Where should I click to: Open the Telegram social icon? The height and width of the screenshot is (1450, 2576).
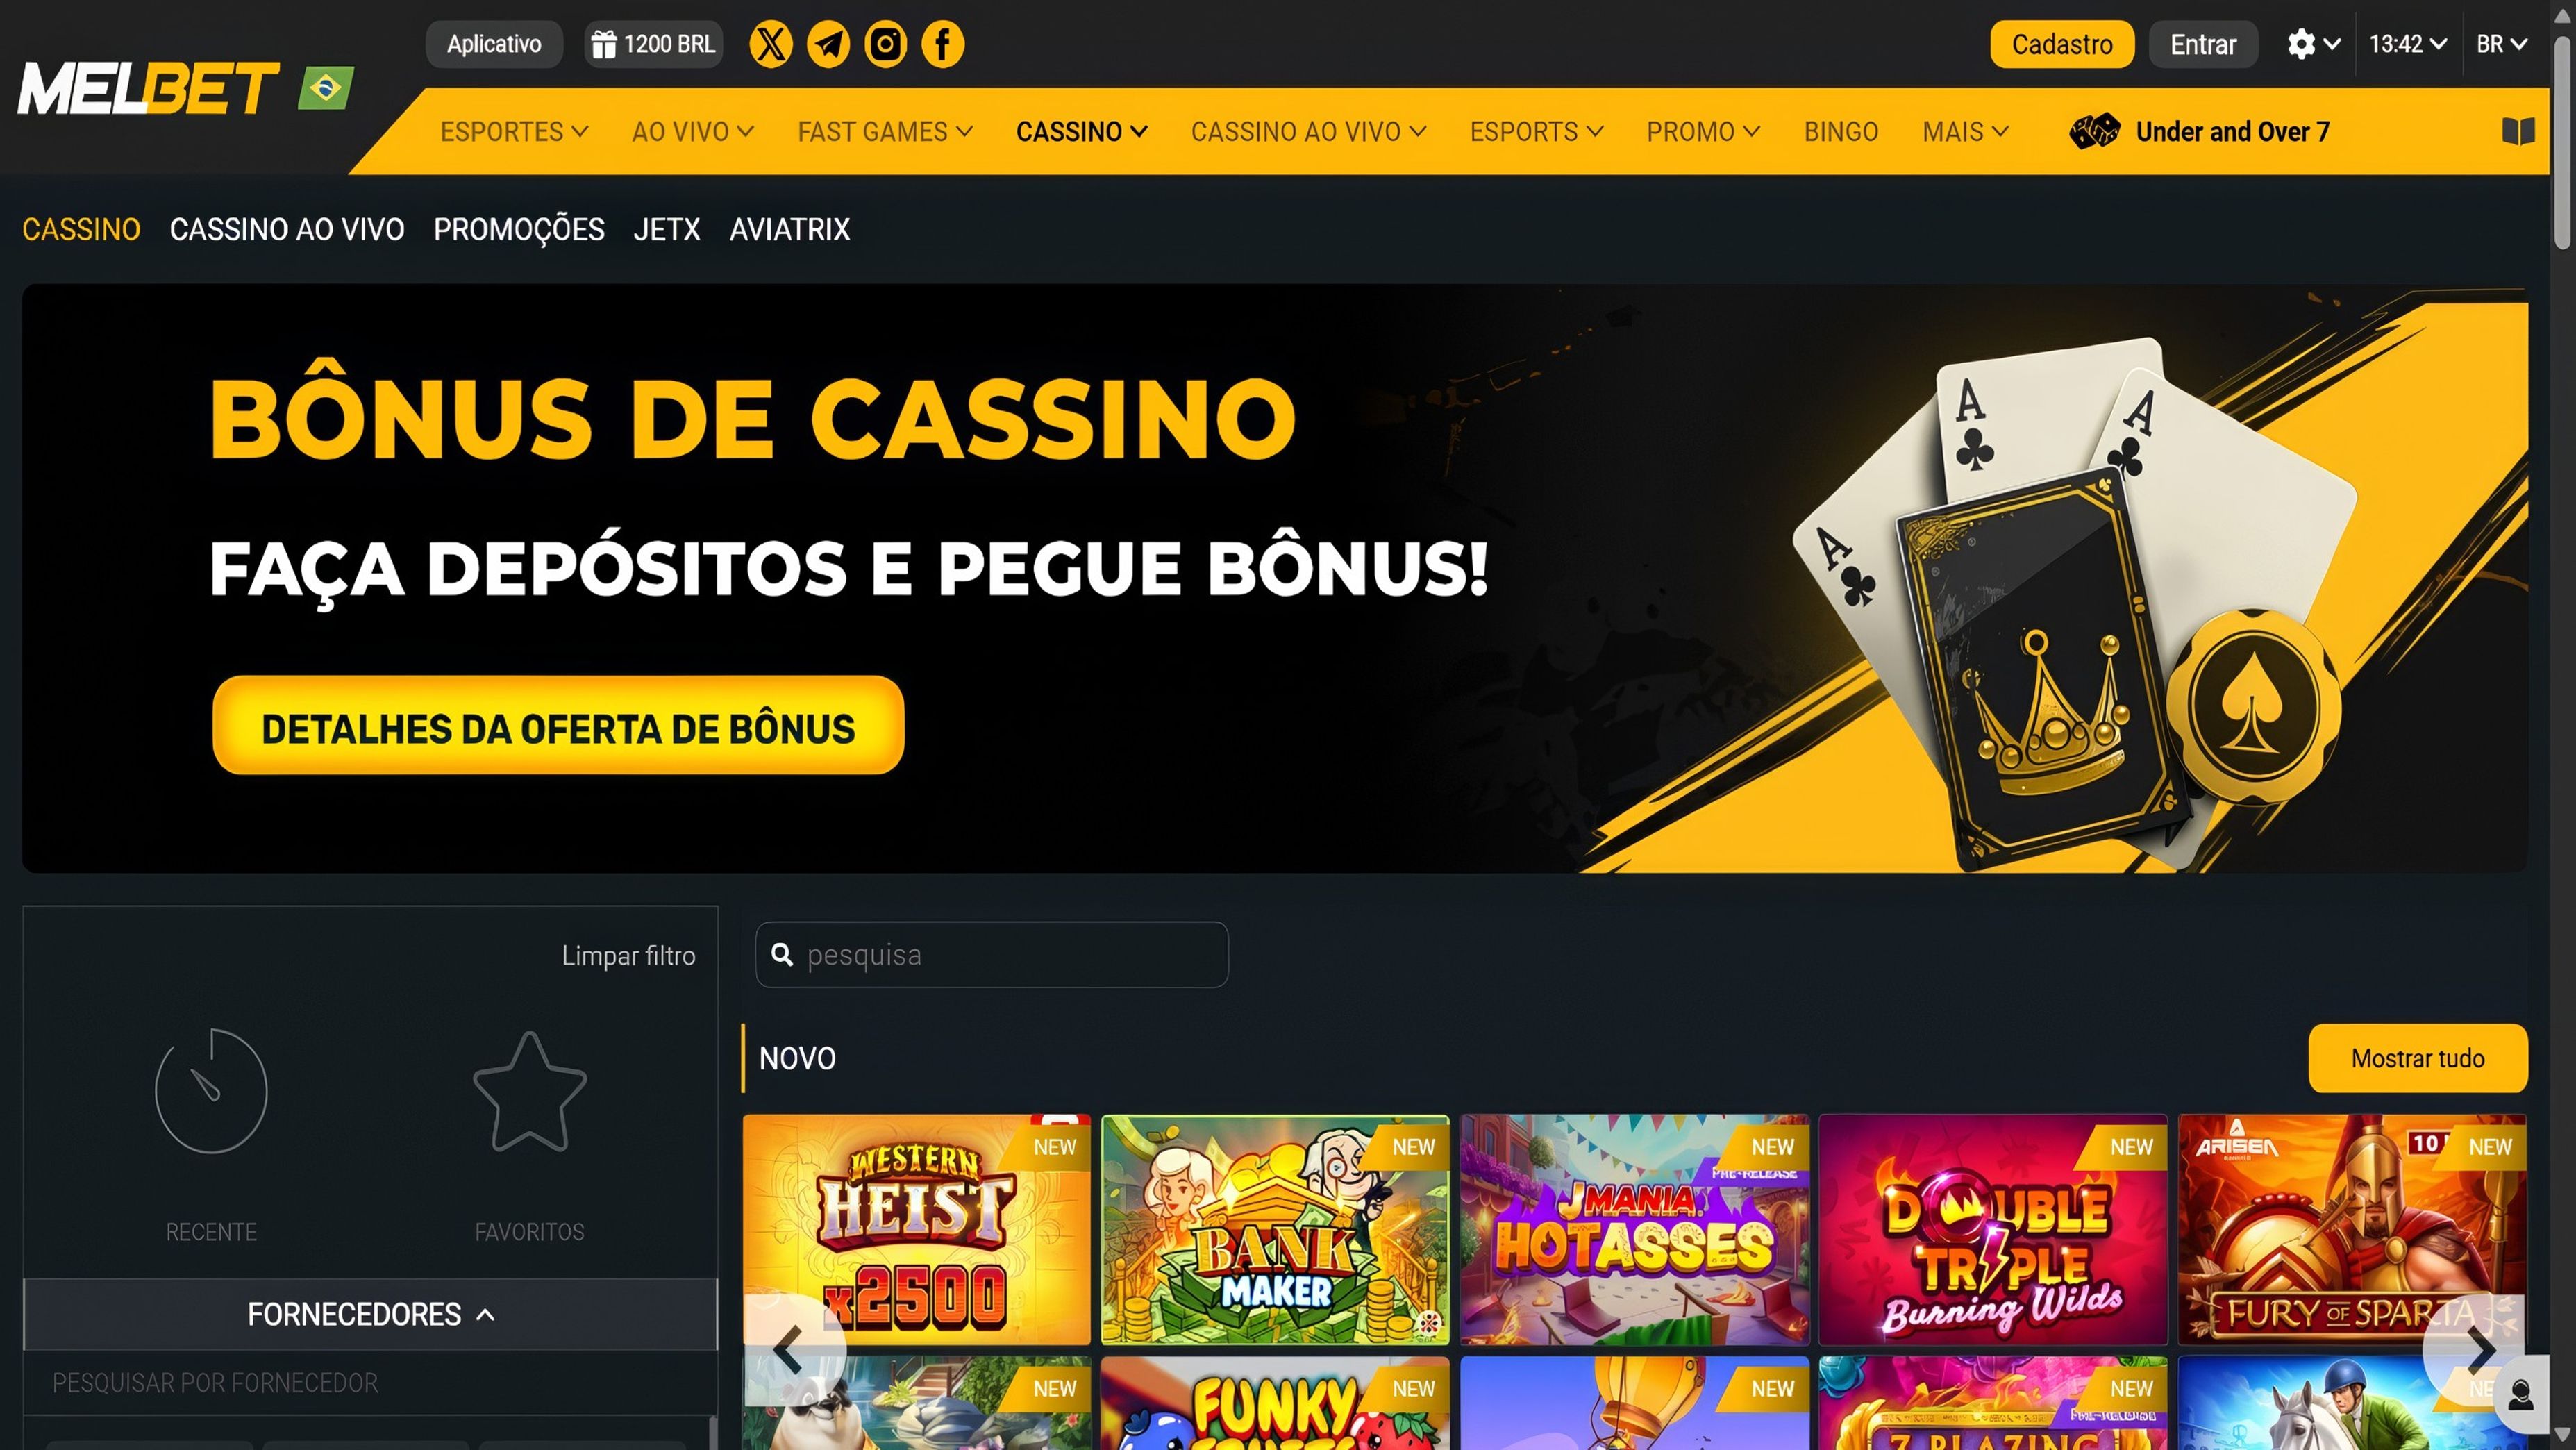[828, 44]
